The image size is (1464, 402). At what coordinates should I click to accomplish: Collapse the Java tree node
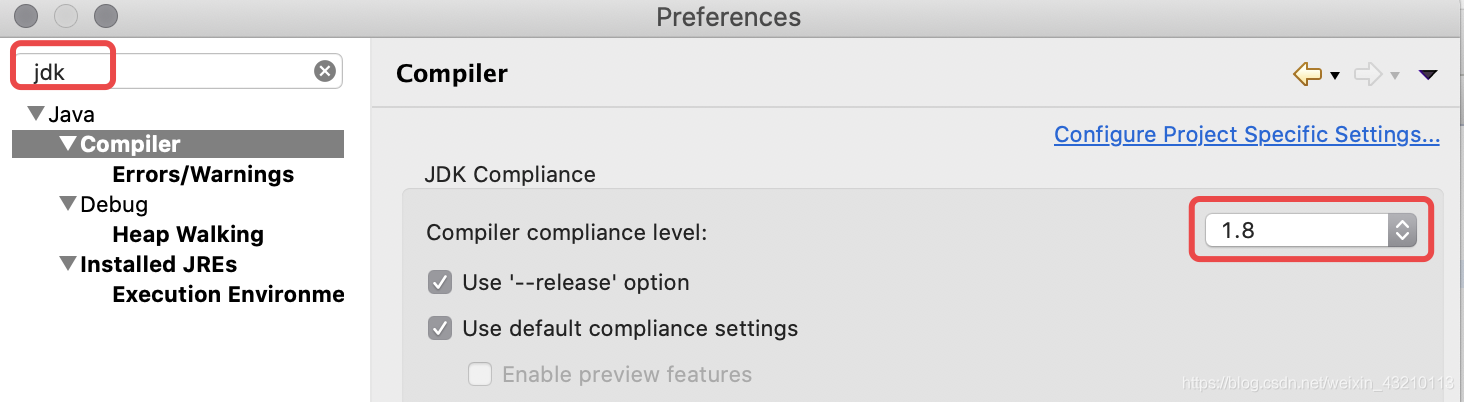[37, 114]
